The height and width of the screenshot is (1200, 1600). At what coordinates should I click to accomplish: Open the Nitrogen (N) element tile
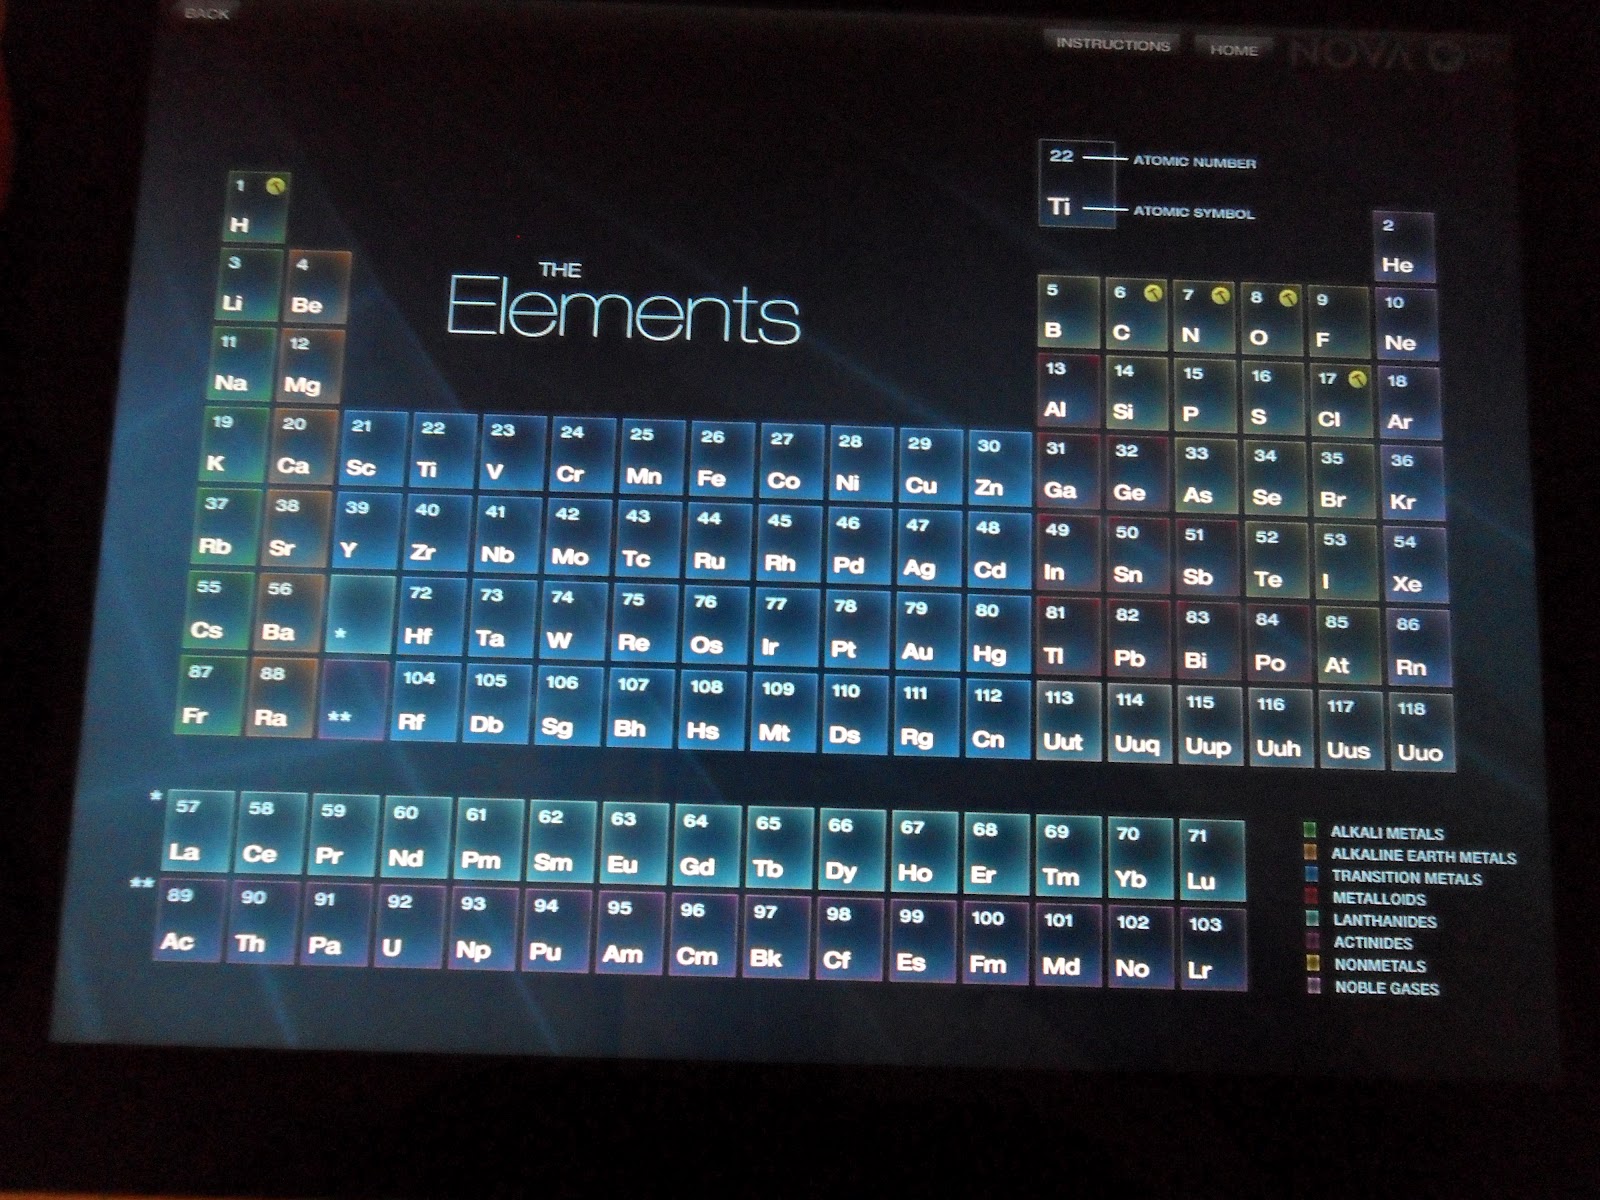[1204, 316]
